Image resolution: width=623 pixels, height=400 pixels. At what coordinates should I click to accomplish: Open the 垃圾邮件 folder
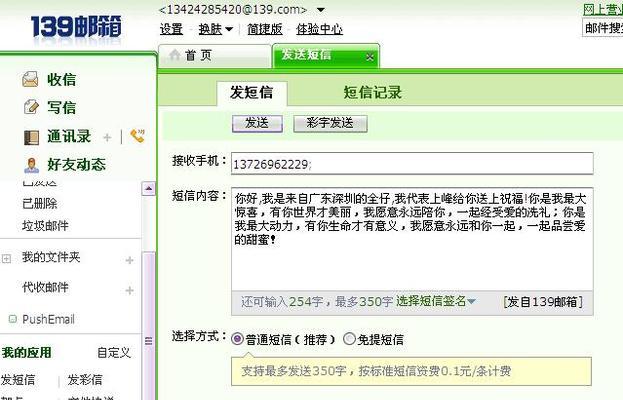[x=45, y=226]
